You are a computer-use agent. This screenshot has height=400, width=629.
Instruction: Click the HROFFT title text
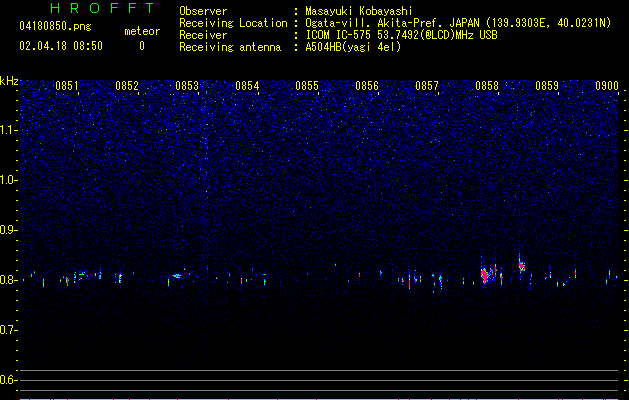(x=103, y=8)
